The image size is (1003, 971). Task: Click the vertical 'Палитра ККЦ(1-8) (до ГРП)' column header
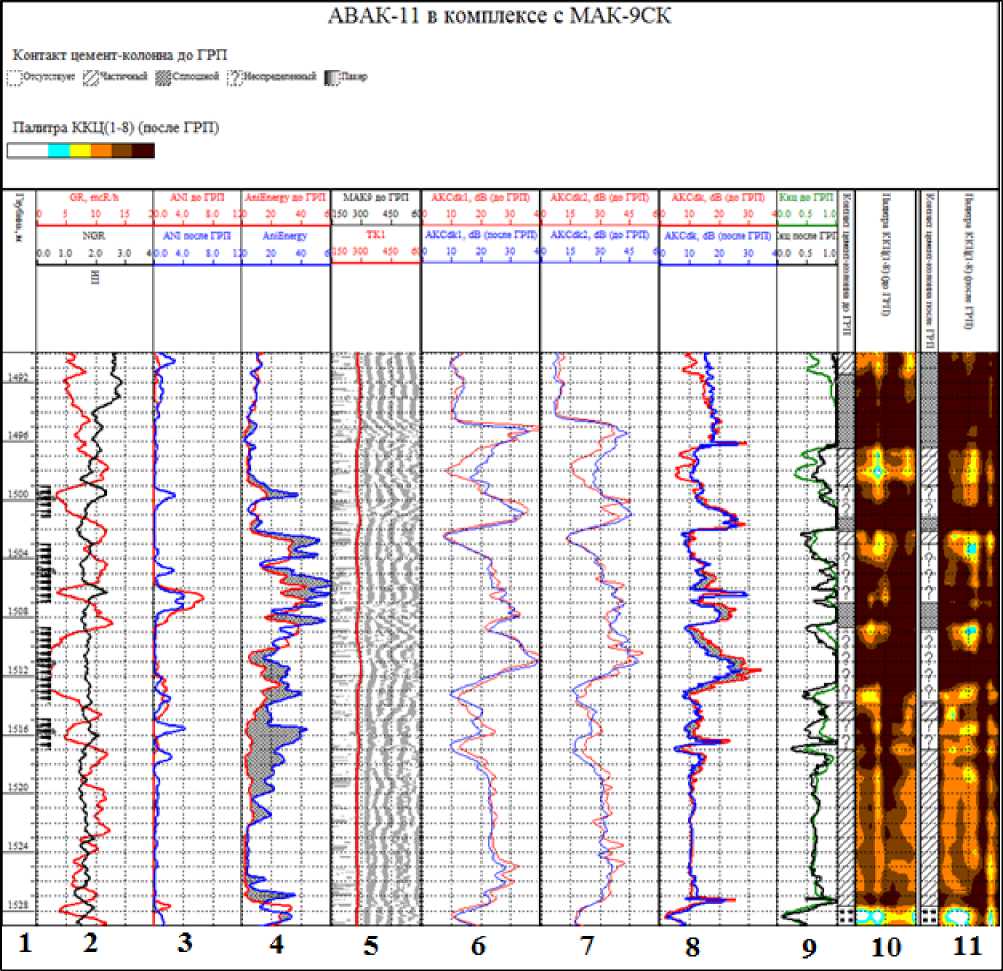pos(886,254)
